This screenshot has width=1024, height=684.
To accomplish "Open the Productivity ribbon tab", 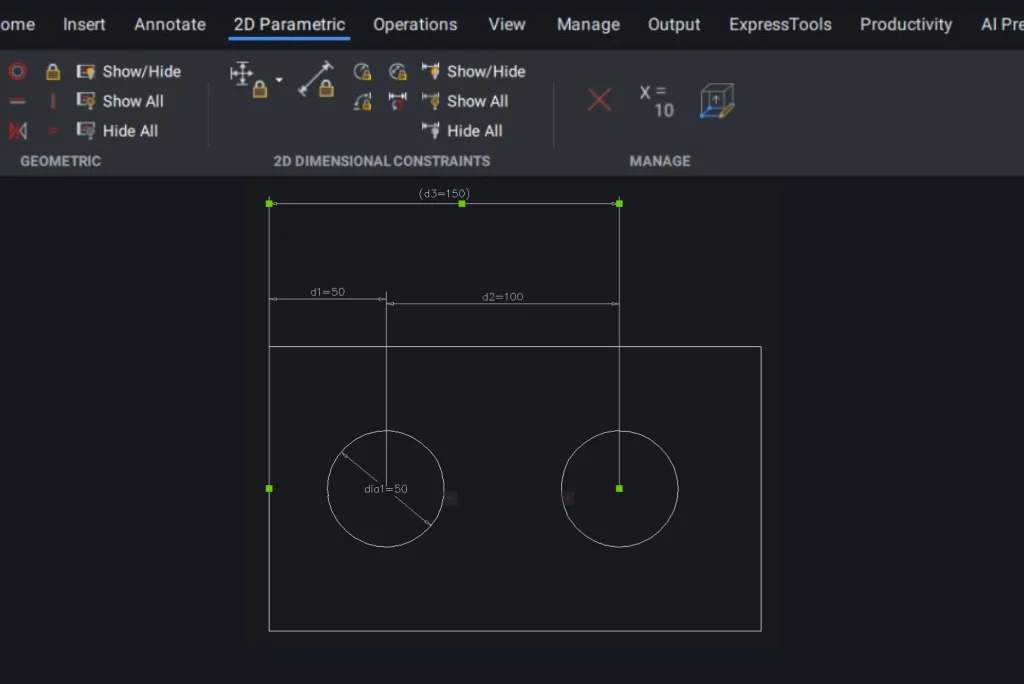I will point(906,25).
